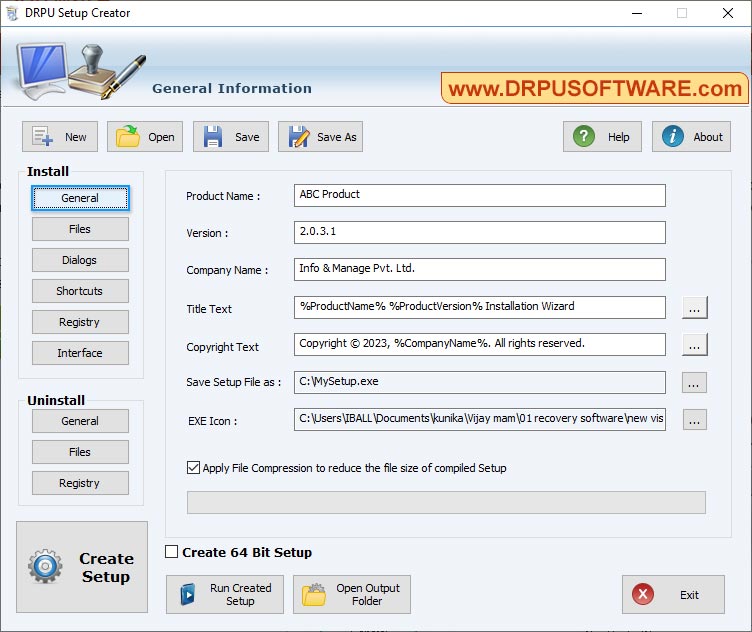This screenshot has height=632, width=752.
Task: Click the Product Name field
Action: (x=480, y=196)
